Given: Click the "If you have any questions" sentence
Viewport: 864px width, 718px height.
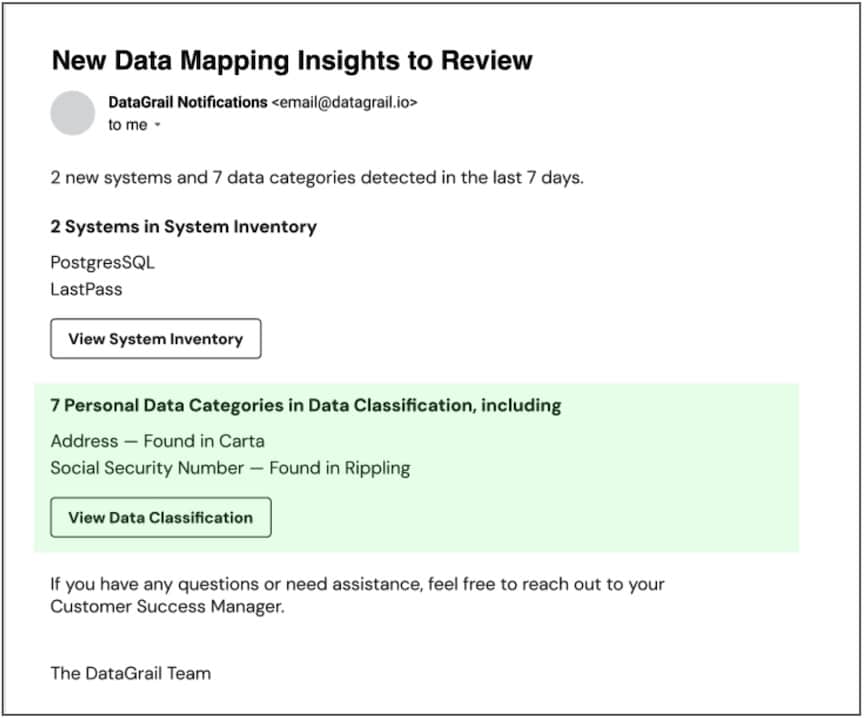Looking at the screenshot, I should tap(357, 584).
